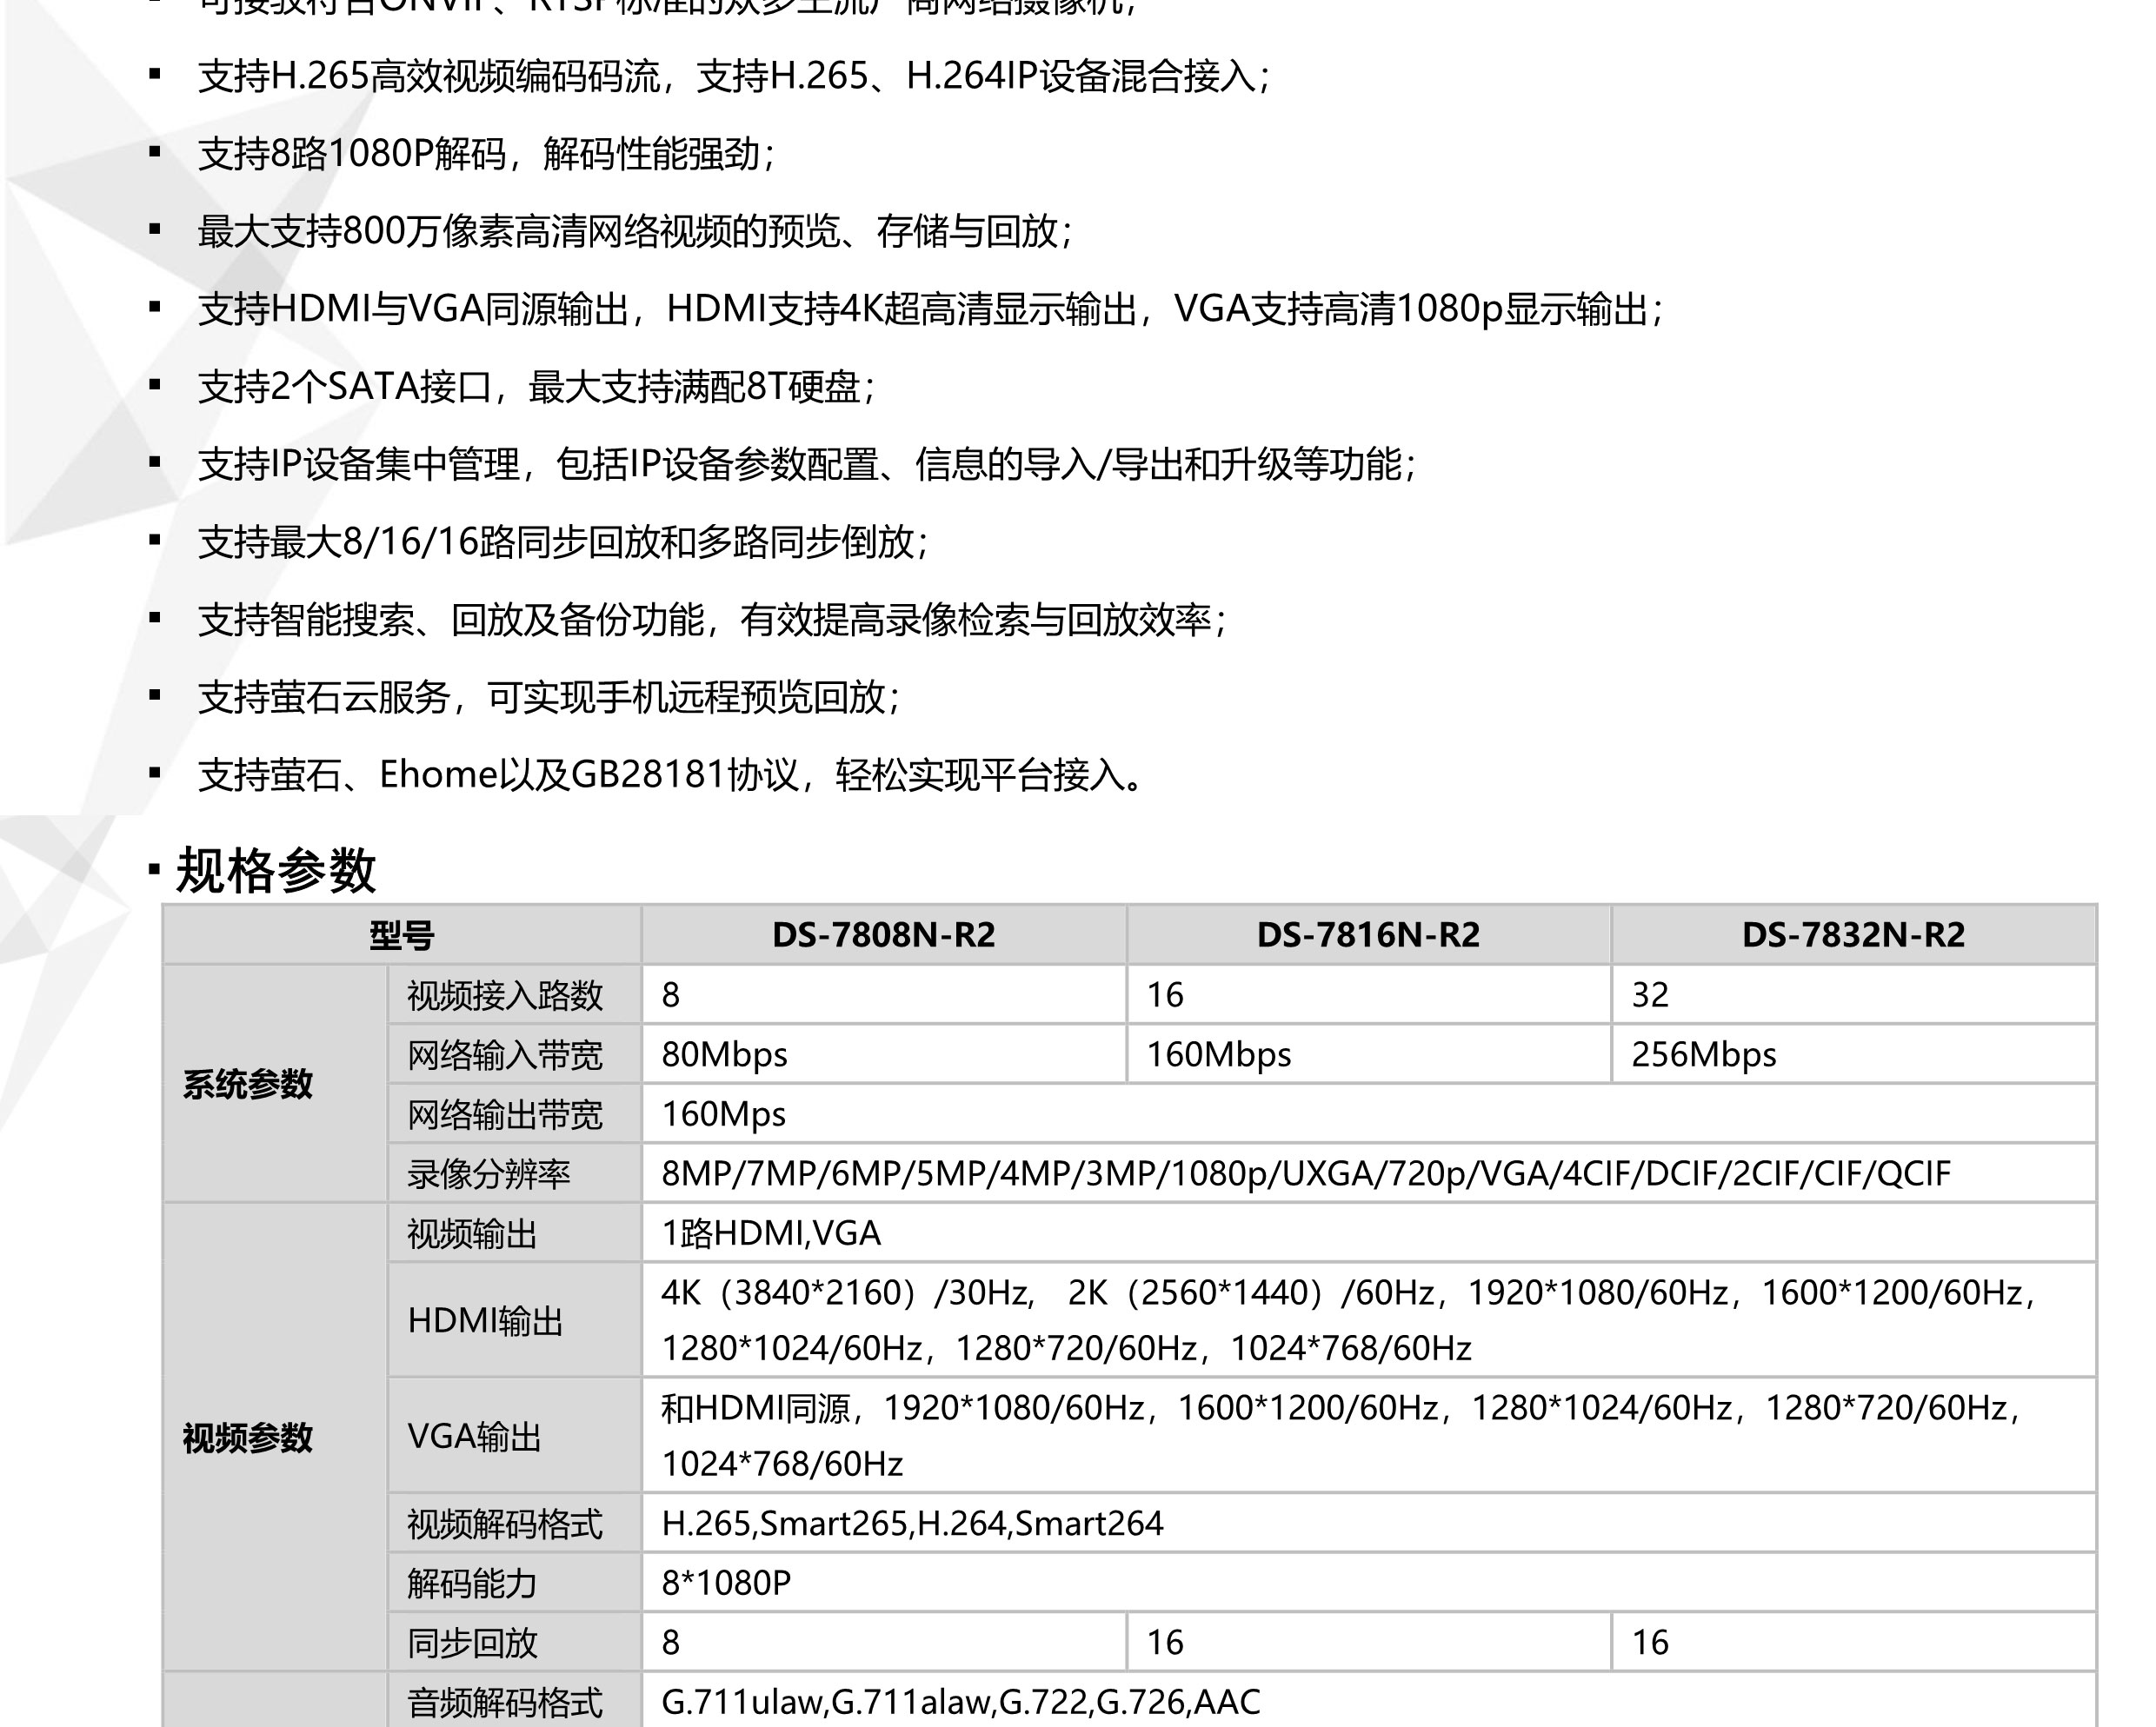Click the bullet about 800万像素高清网络视频

tap(635, 232)
